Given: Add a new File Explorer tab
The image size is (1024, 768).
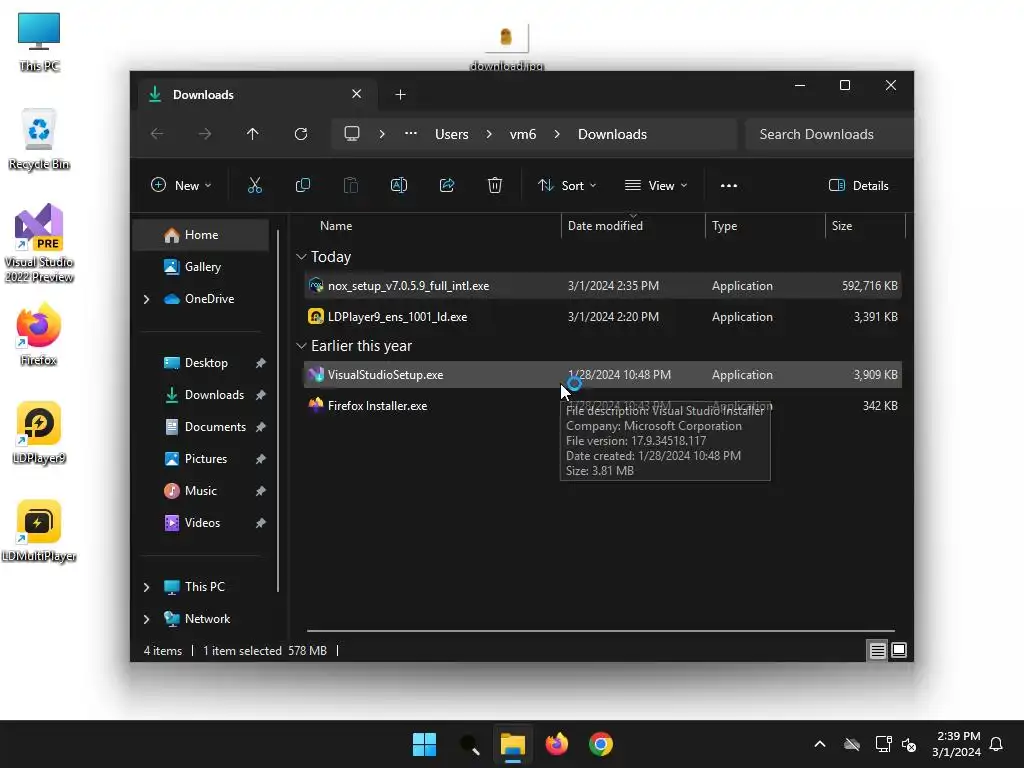Looking at the screenshot, I should pos(400,95).
